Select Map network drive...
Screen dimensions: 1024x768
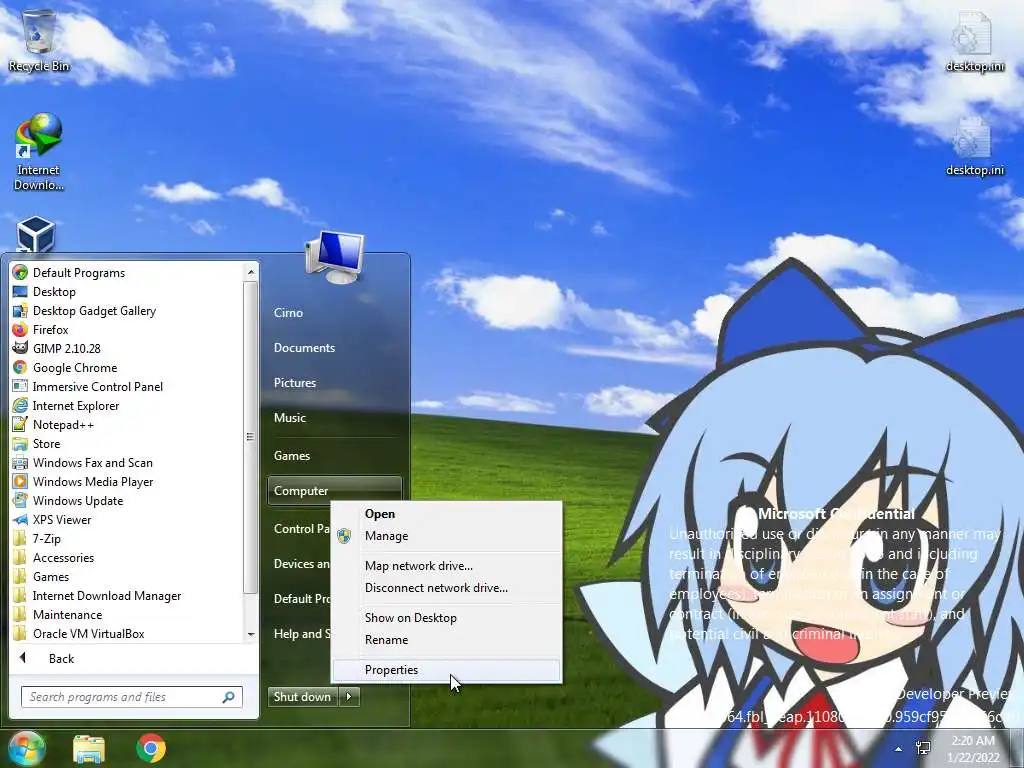pyautogui.click(x=446, y=566)
